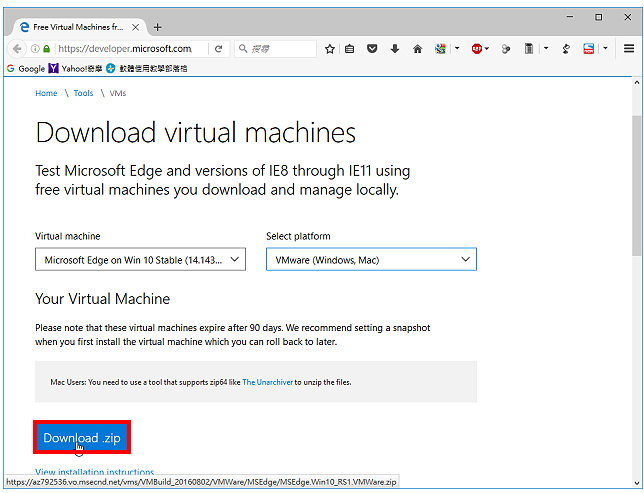Open dropdown arrow beside the clipboard extension
The height and width of the screenshot is (493, 644).
546,48
